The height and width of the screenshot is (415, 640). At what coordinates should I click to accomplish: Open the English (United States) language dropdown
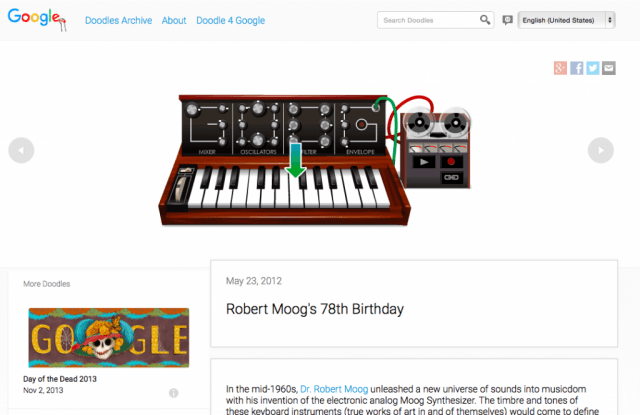[x=567, y=20]
